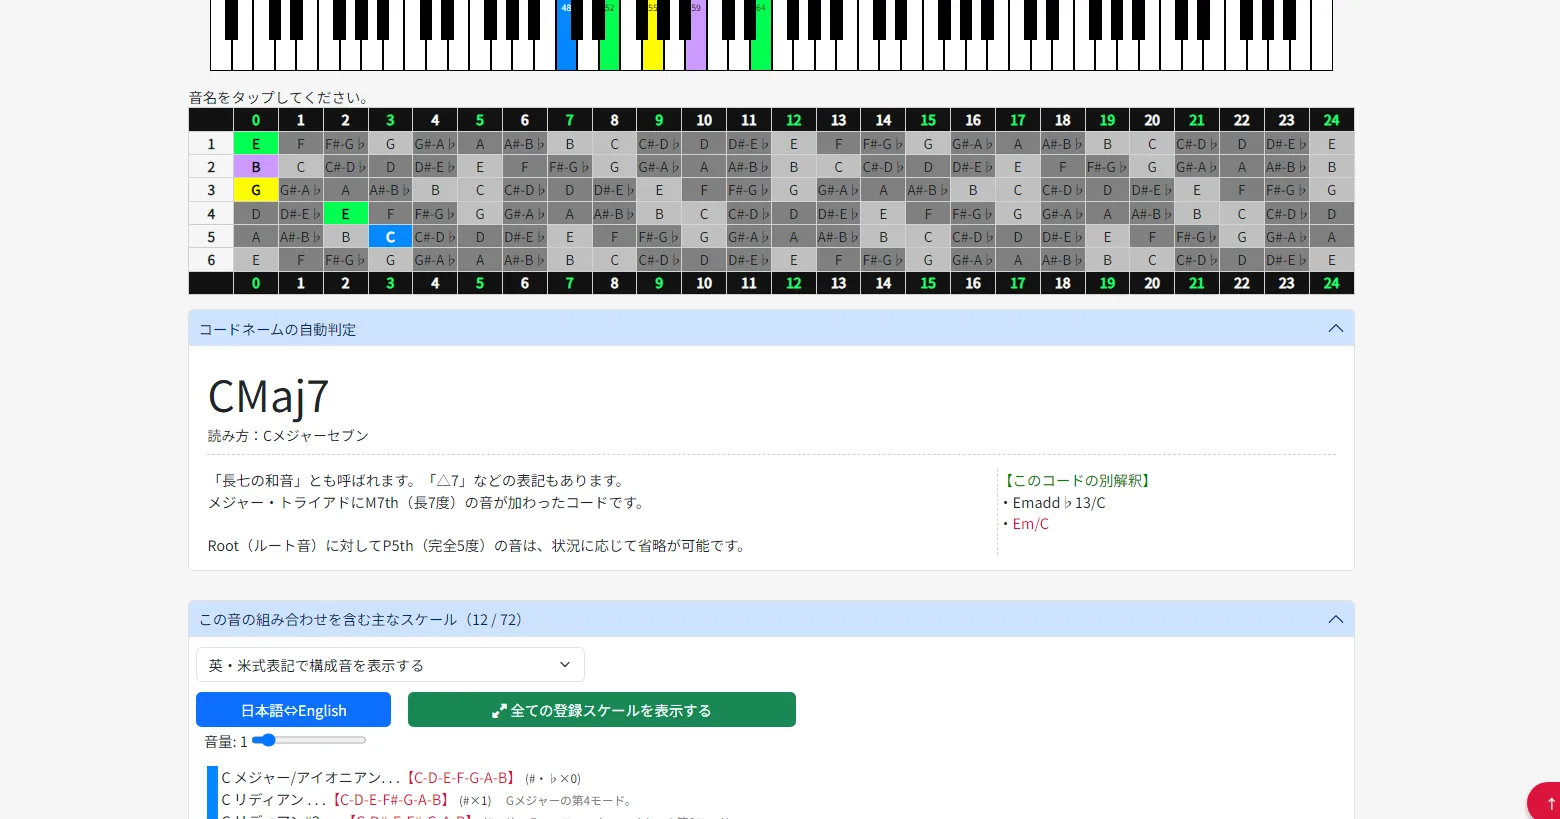This screenshot has height=819, width=1560.
Task: Toggle green E on string 4 fret 2
Action: point(345,214)
